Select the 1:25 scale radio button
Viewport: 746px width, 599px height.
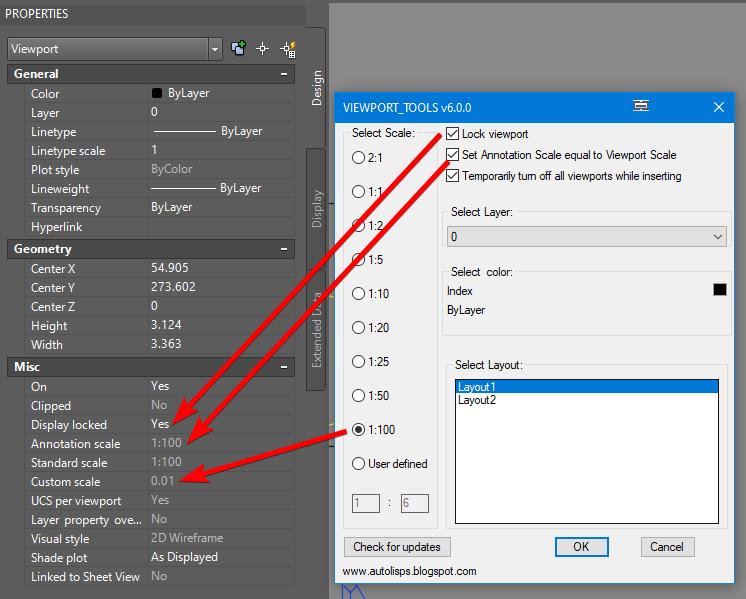point(358,362)
